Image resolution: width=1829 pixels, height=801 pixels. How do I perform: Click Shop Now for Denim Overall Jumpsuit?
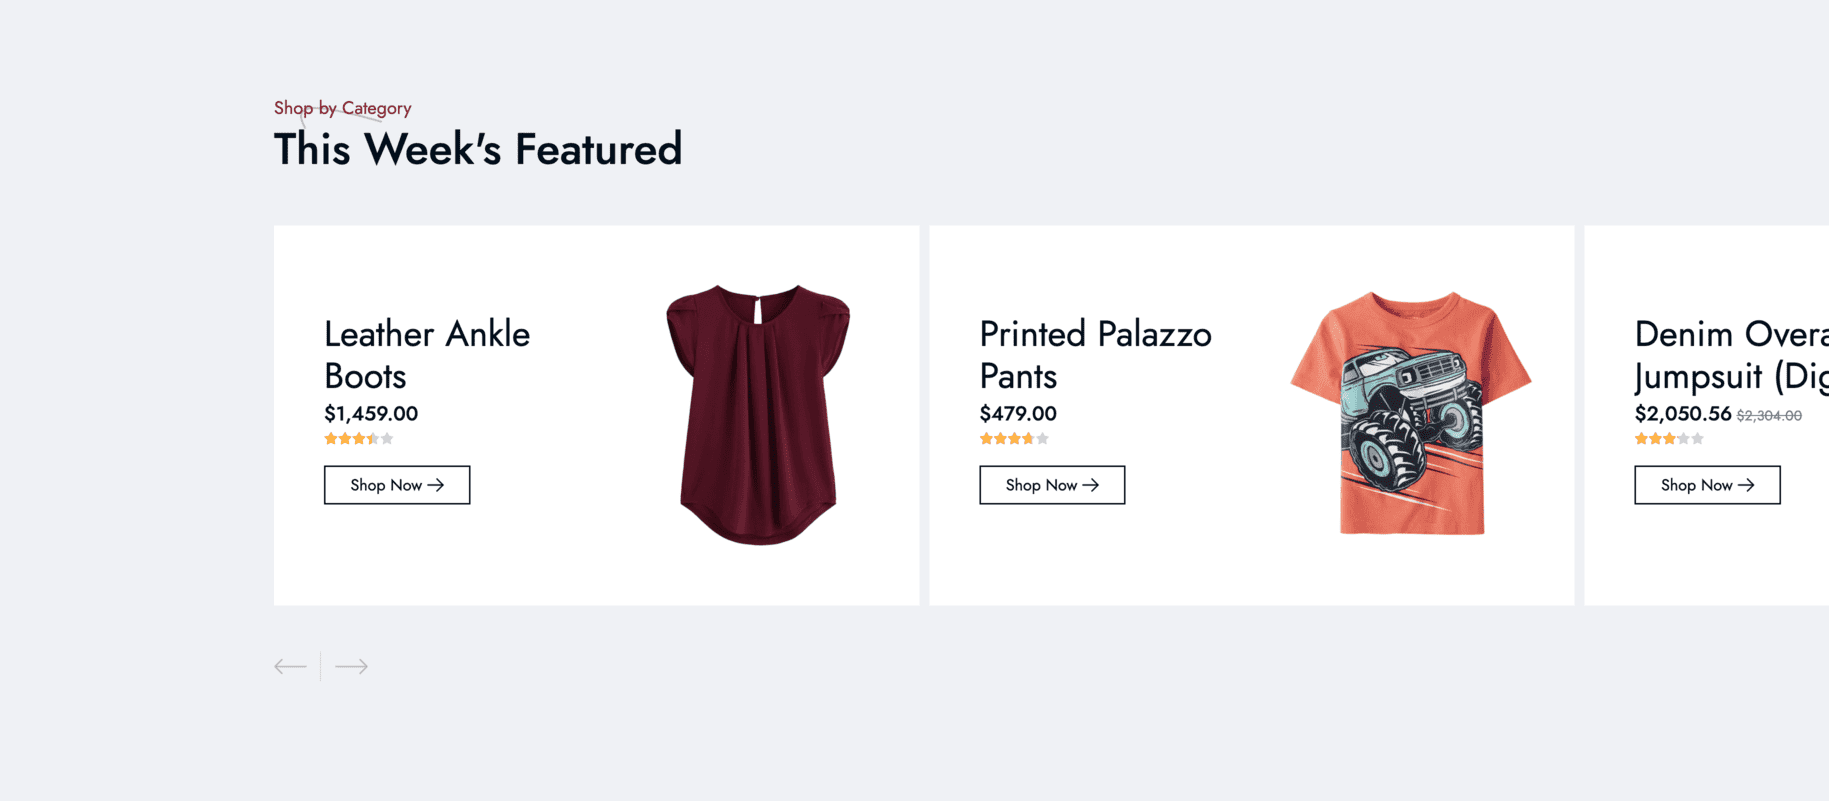coord(1707,485)
